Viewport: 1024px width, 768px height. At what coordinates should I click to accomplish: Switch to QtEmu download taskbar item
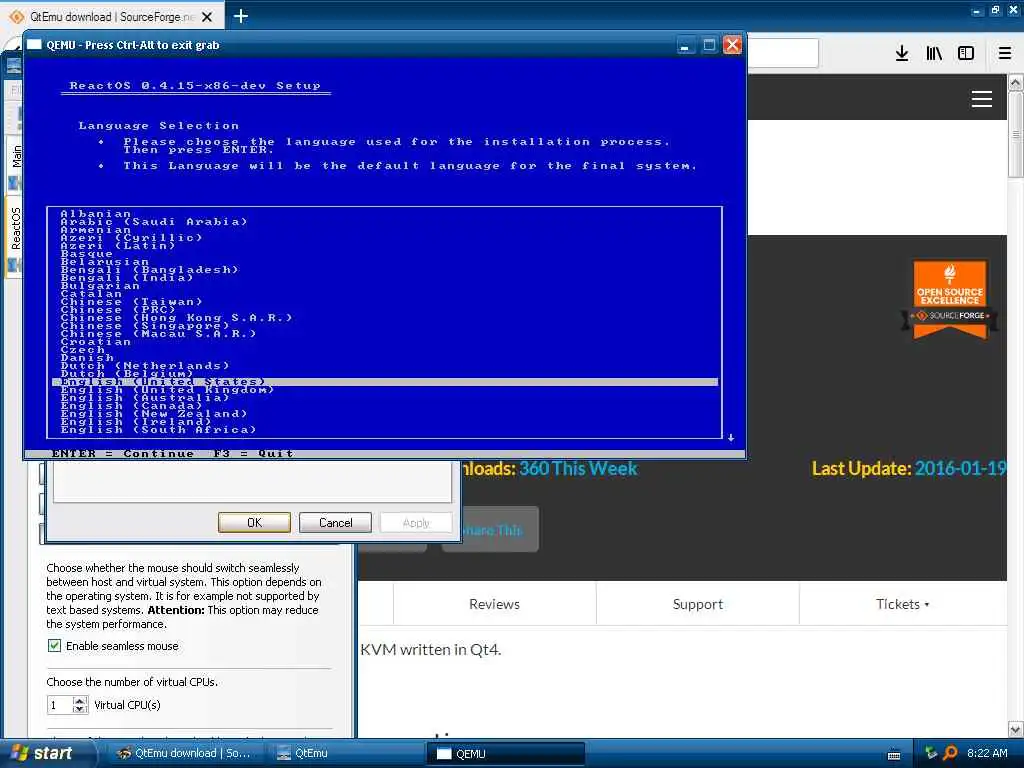coord(183,753)
